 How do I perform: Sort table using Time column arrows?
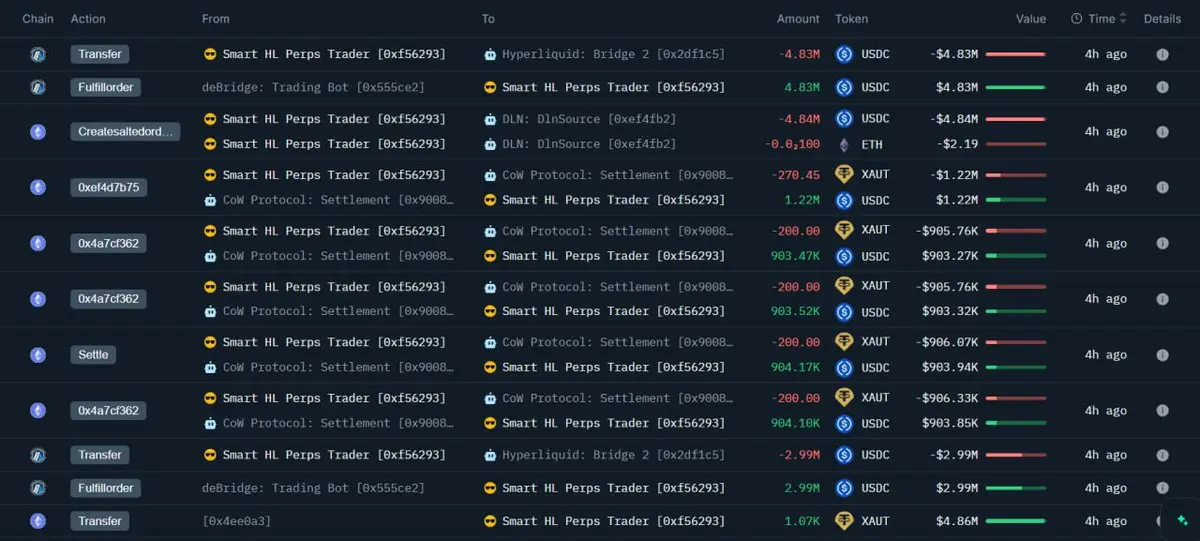(x=1123, y=19)
